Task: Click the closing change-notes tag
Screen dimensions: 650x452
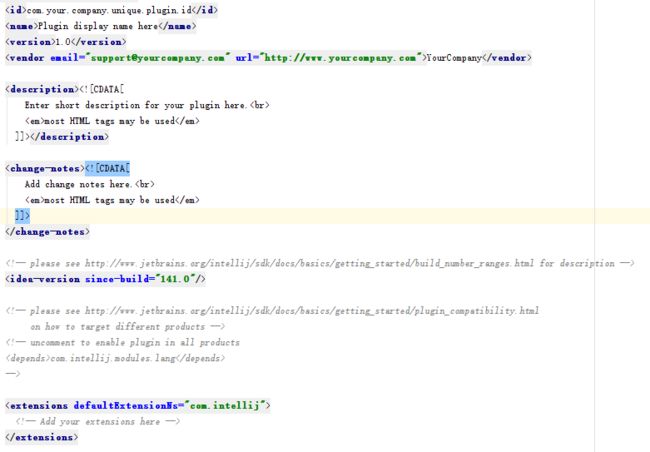Action: pyautogui.click(x=47, y=231)
